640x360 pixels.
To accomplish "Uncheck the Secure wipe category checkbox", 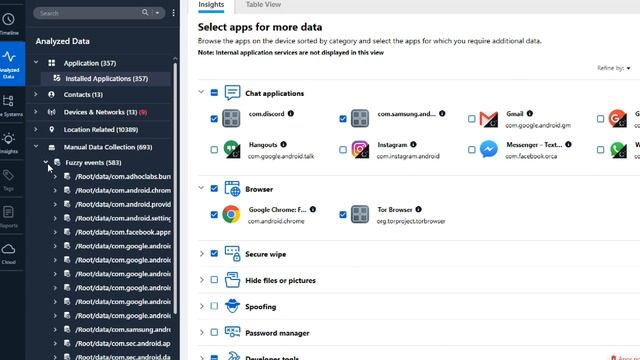I will [x=214, y=253].
